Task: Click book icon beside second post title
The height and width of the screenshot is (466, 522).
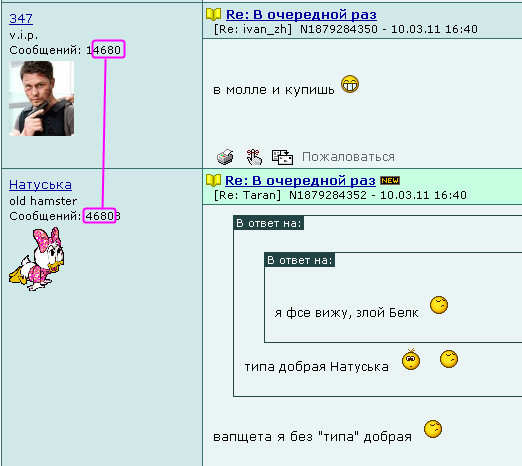Action: pos(213,180)
